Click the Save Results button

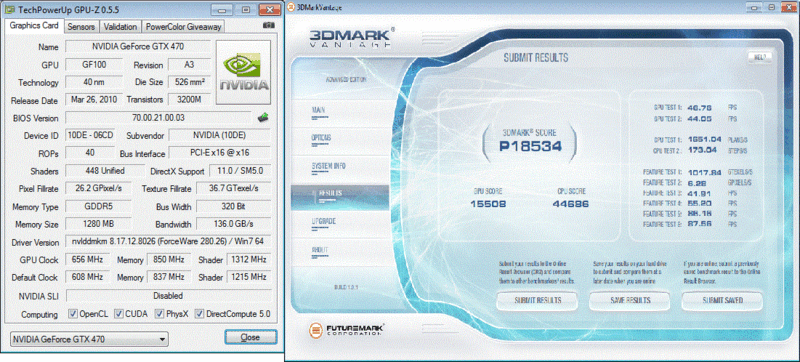tap(630, 300)
